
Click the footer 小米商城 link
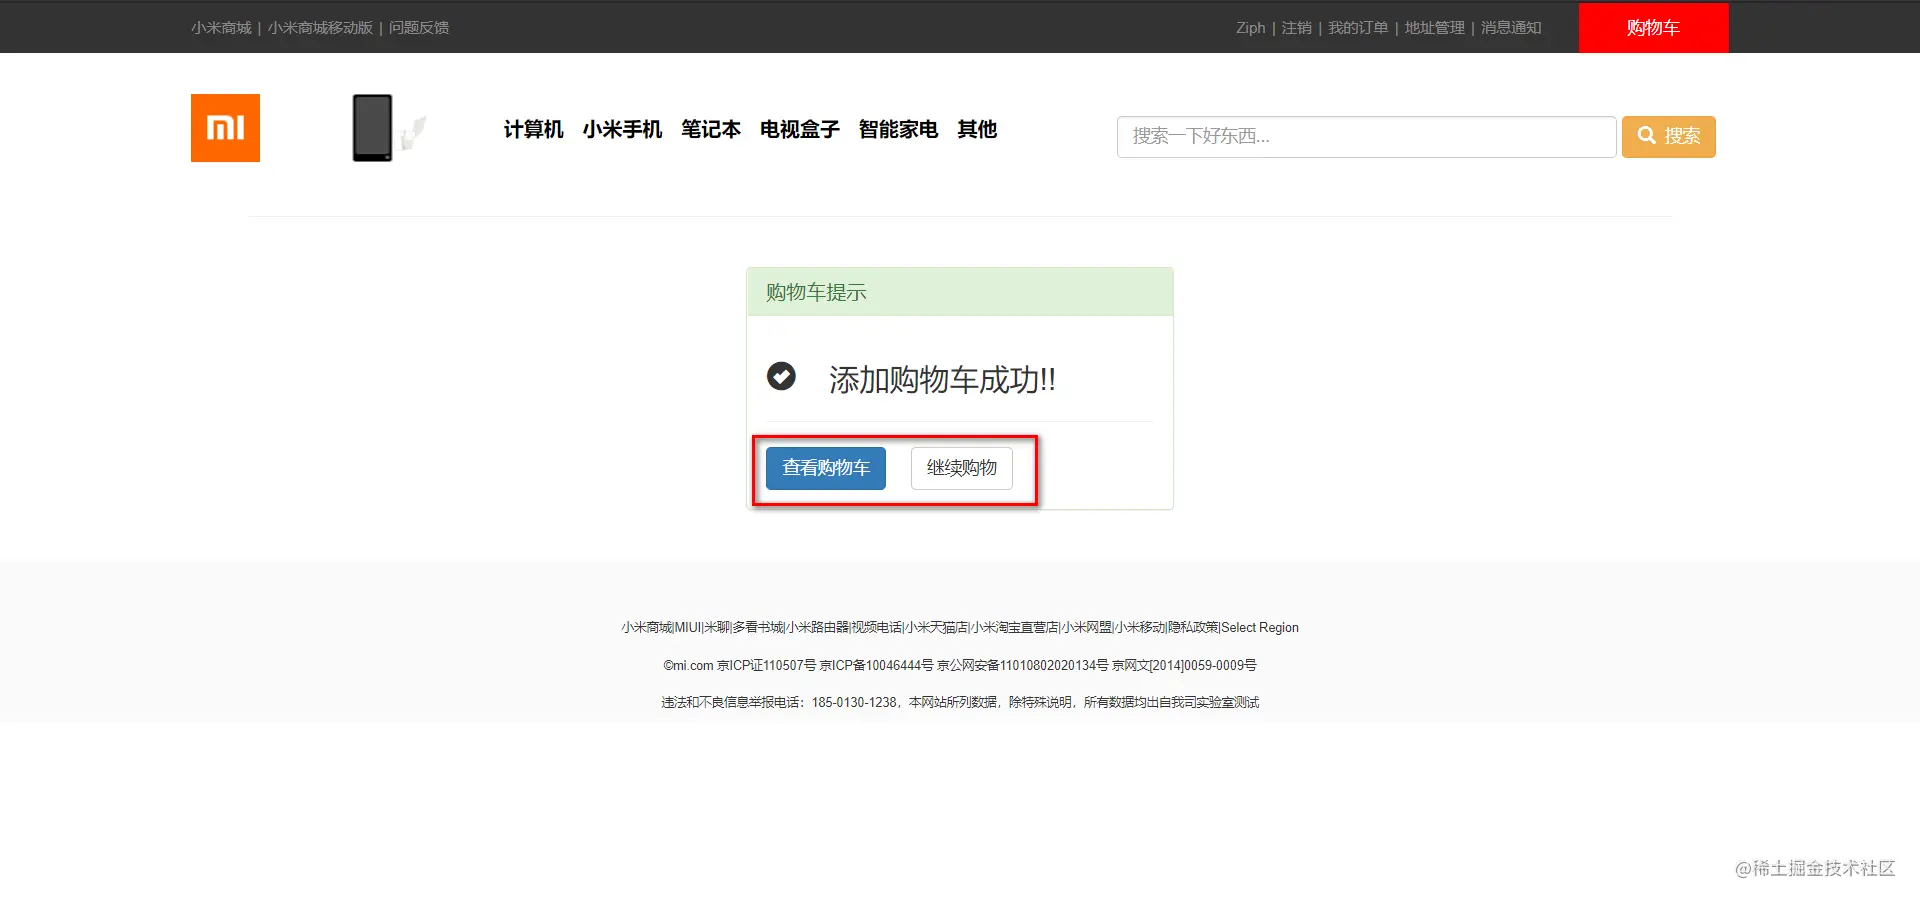[646, 628]
